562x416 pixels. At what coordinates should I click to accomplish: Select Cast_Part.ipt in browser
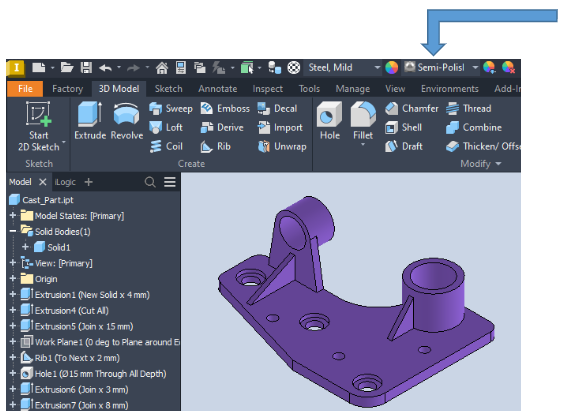(x=41, y=200)
